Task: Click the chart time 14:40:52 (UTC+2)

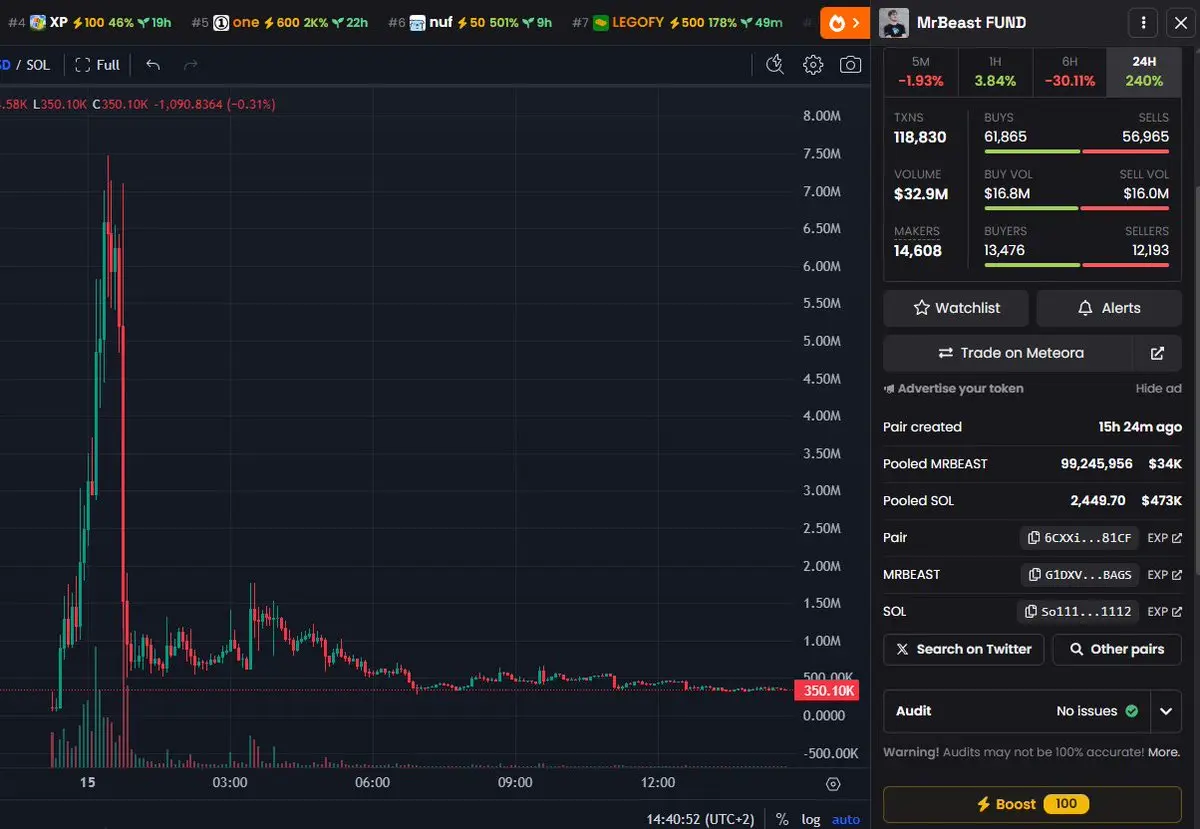Action: (x=700, y=819)
